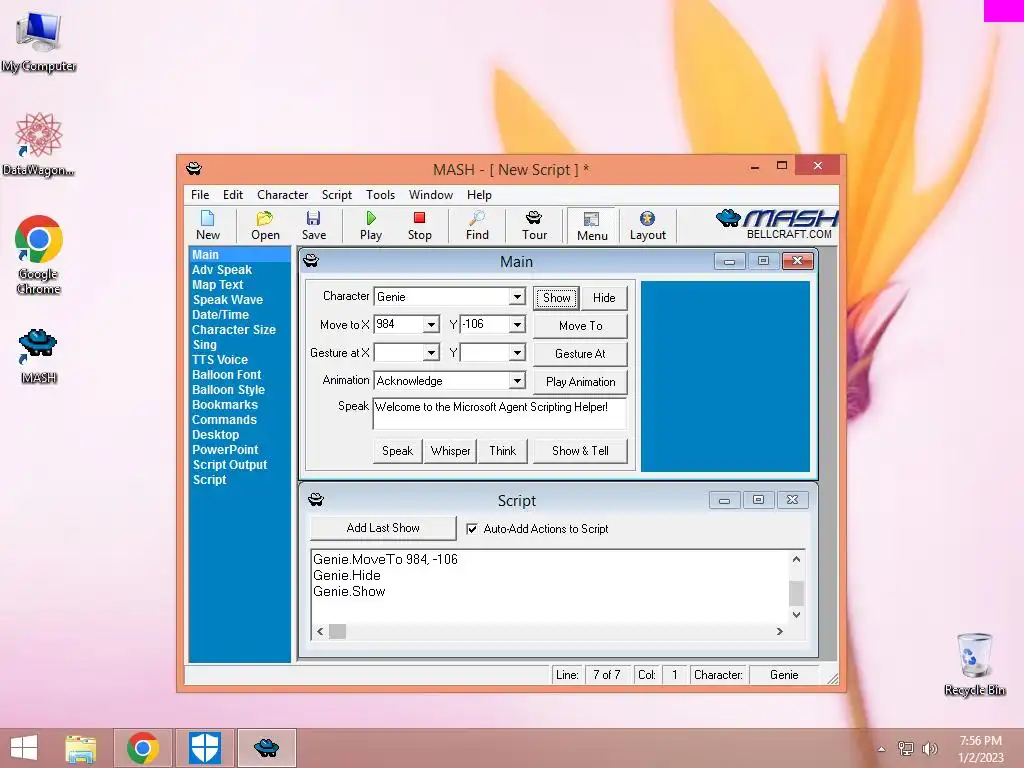Open the shield security taskbar icon
1024x768 pixels.
[x=204, y=748]
